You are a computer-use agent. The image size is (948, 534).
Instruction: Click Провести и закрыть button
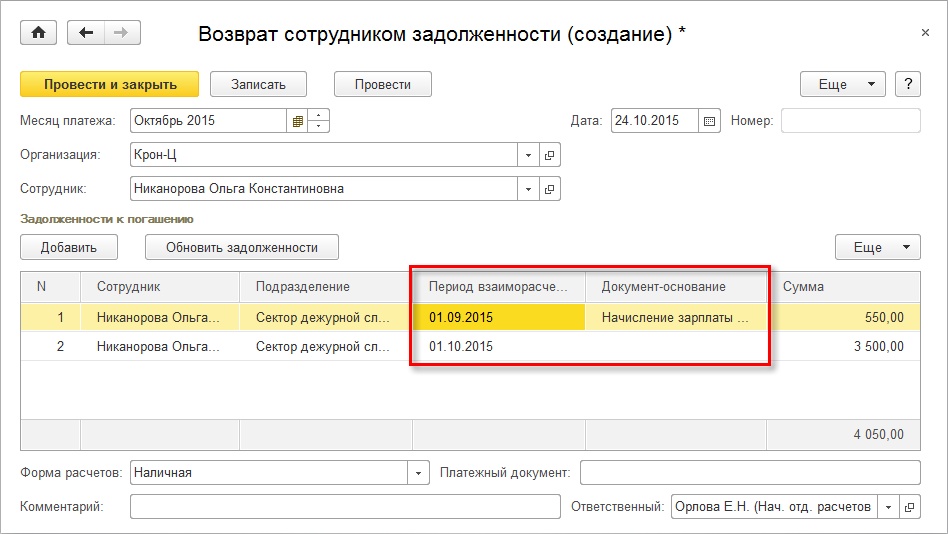click(110, 85)
